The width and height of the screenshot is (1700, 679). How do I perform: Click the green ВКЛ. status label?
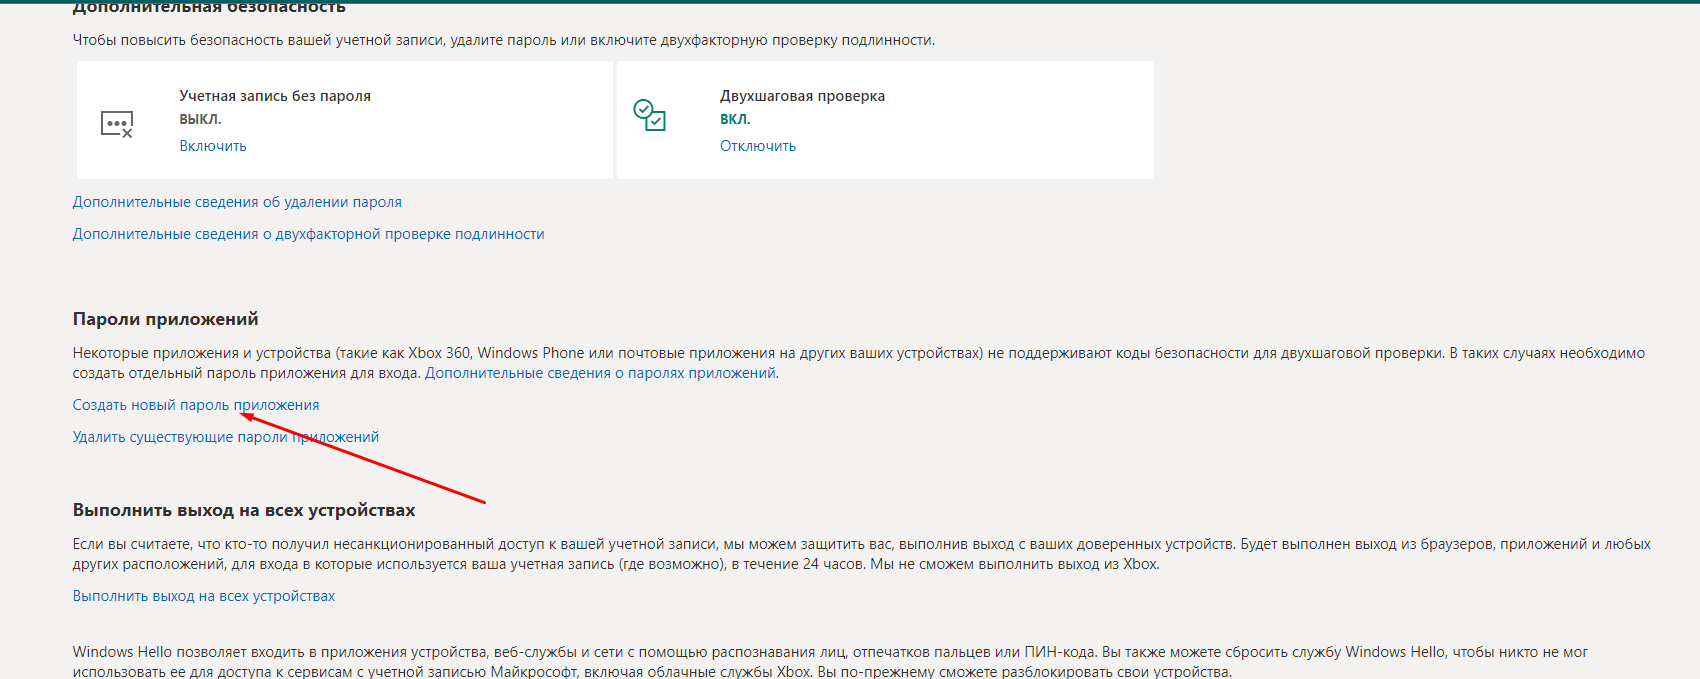(735, 119)
